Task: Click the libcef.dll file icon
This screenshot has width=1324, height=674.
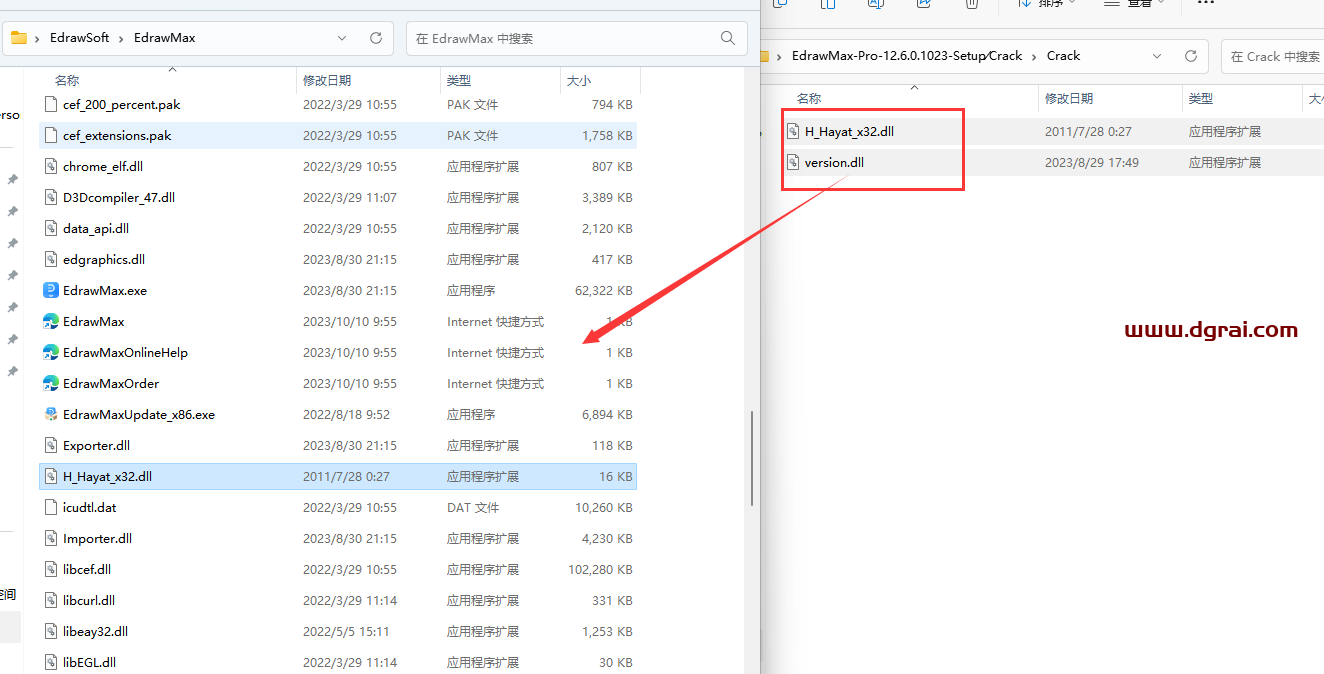Action: tap(52, 570)
